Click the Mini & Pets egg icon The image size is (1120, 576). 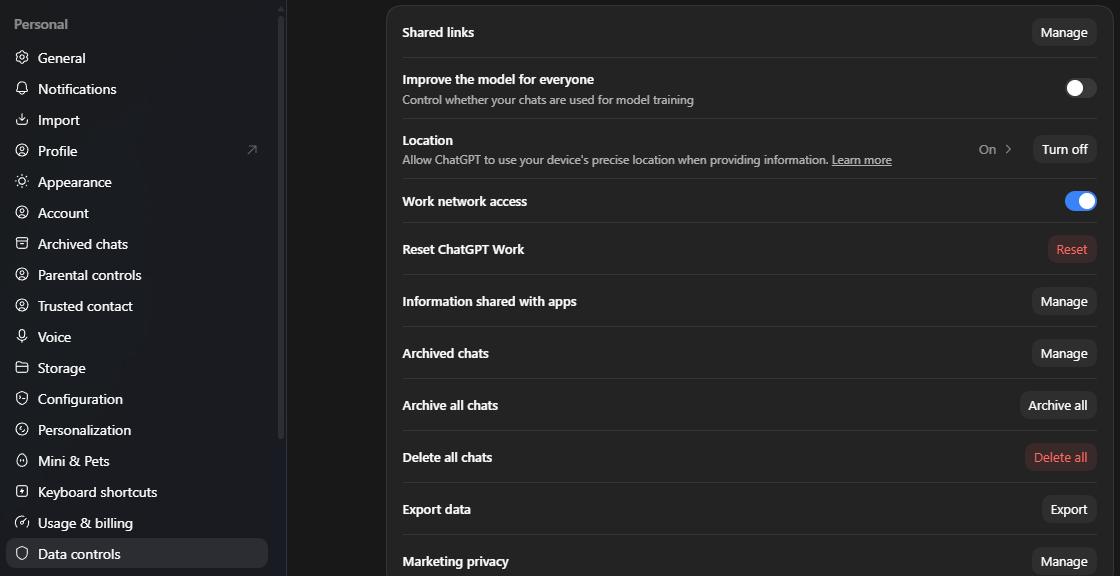22,461
